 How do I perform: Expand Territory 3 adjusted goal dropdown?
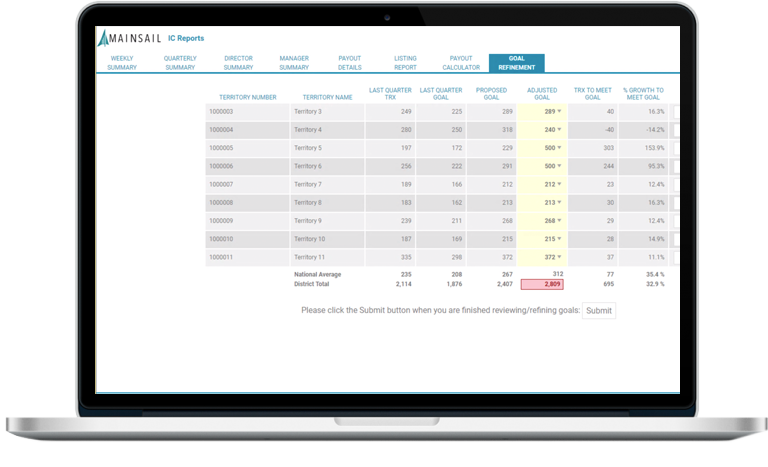pyautogui.click(x=560, y=112)
